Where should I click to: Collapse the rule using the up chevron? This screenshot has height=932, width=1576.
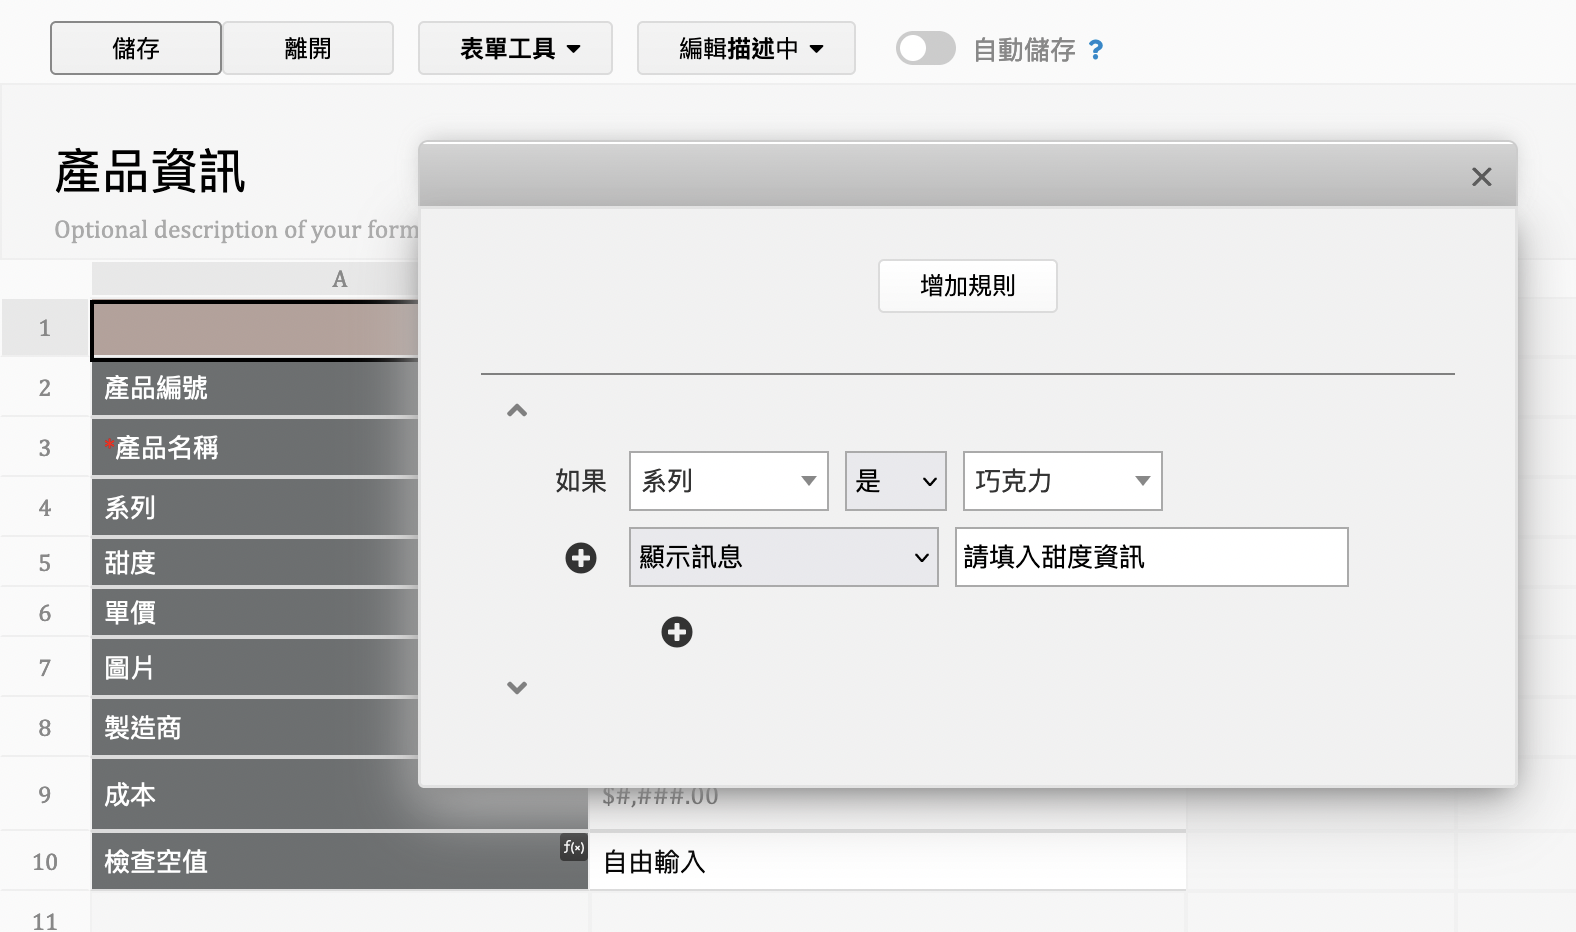tap(517, 410)
